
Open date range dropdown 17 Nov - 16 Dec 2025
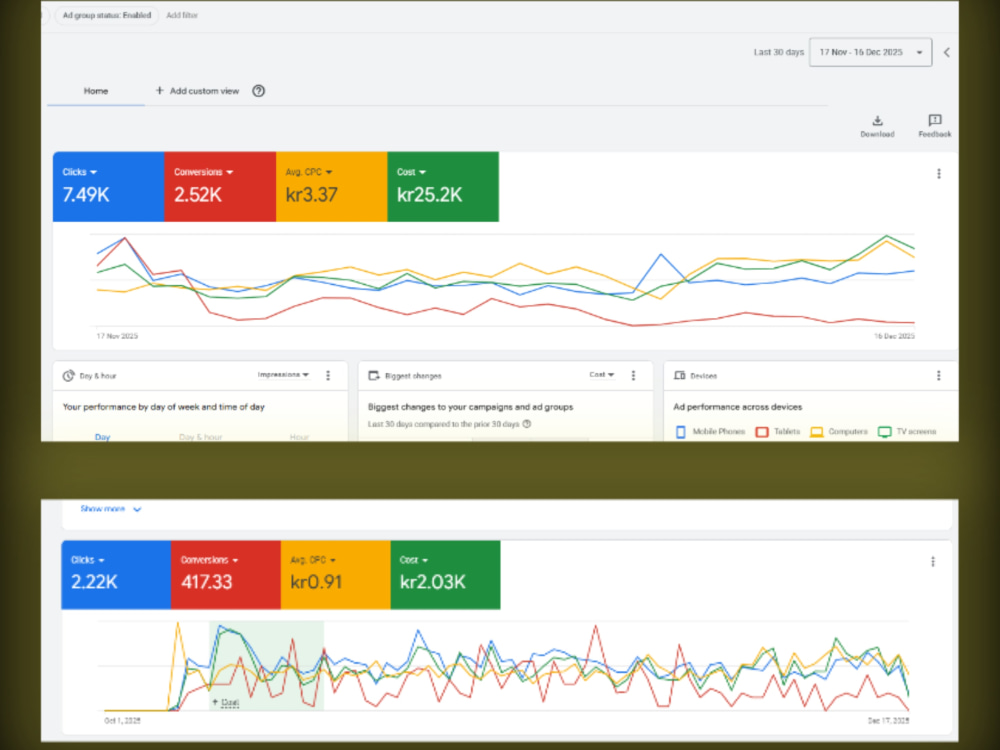(x=871, y=52)
